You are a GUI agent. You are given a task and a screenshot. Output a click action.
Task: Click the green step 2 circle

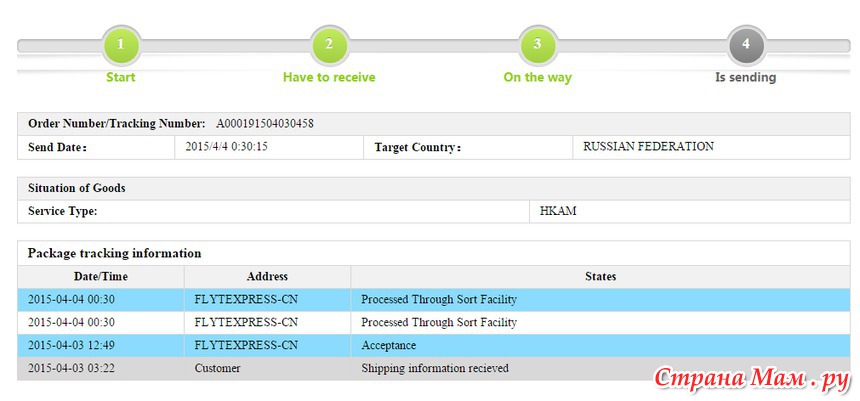click(x=329, y=45)
